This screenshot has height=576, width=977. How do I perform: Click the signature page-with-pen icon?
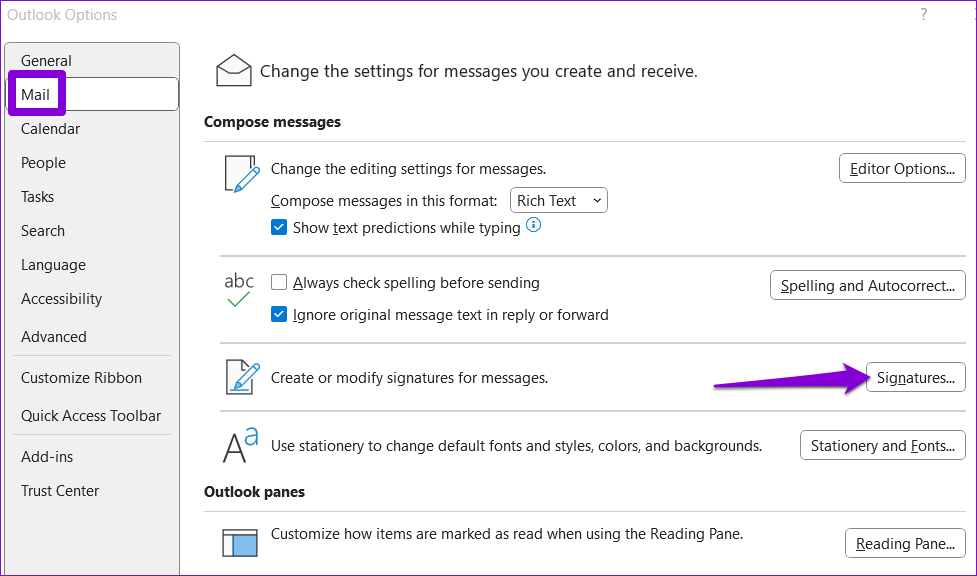coord(241,377)
